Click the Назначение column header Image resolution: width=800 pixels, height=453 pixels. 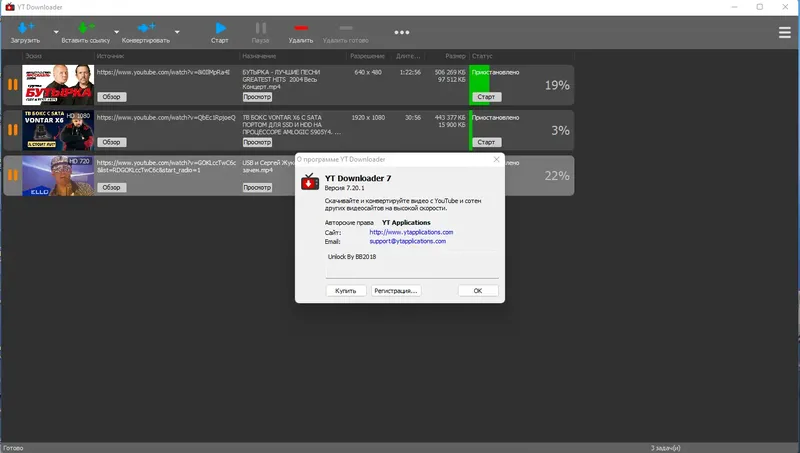(x=259, y=56)
